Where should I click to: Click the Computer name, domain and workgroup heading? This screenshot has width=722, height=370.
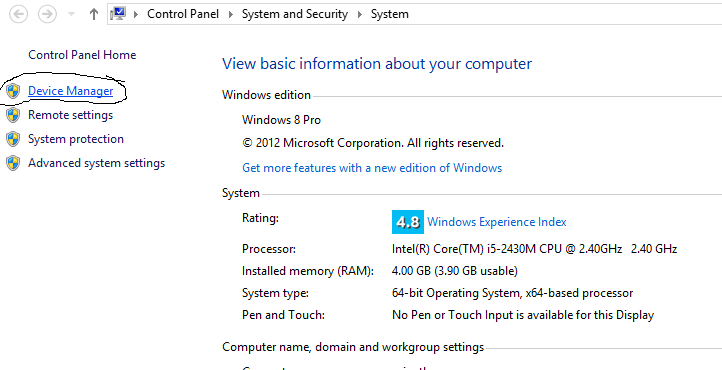[353, 347]
